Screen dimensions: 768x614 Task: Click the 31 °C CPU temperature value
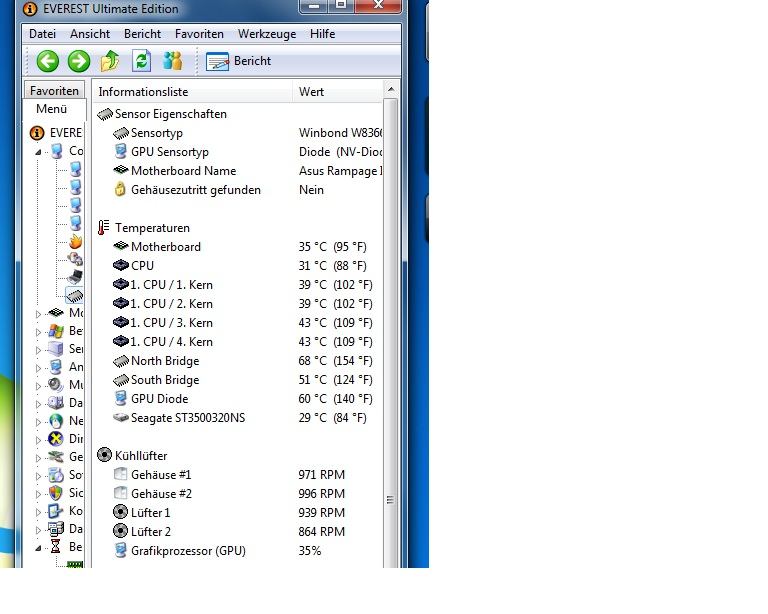[332, 266]
